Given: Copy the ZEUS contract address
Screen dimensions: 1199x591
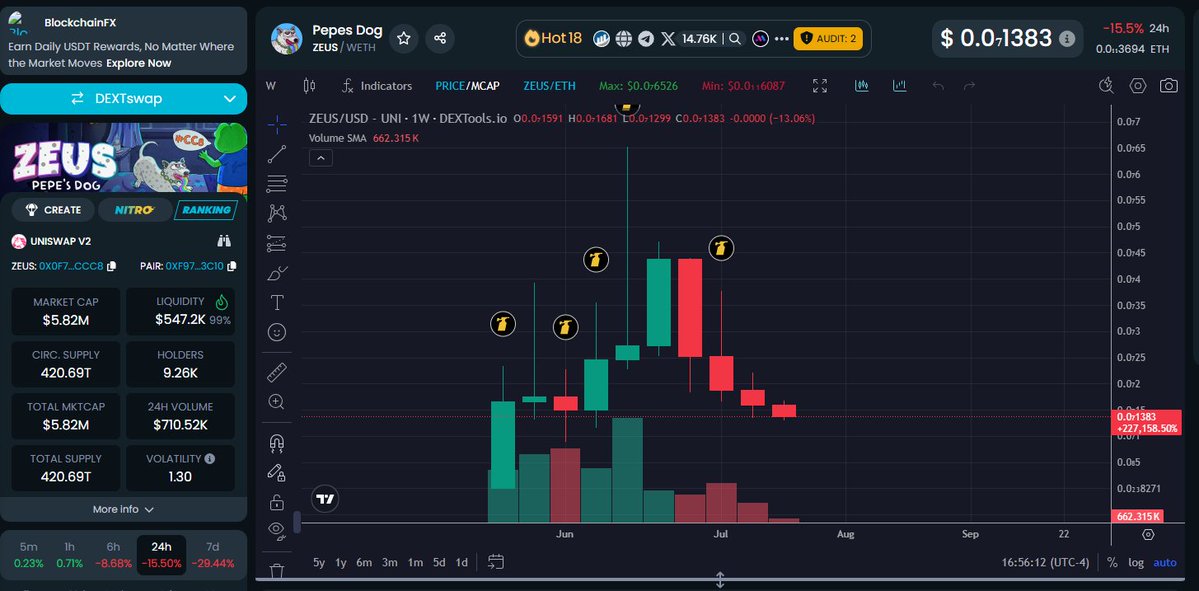Looking at the screenshot, I should click(x=112, y=266).
